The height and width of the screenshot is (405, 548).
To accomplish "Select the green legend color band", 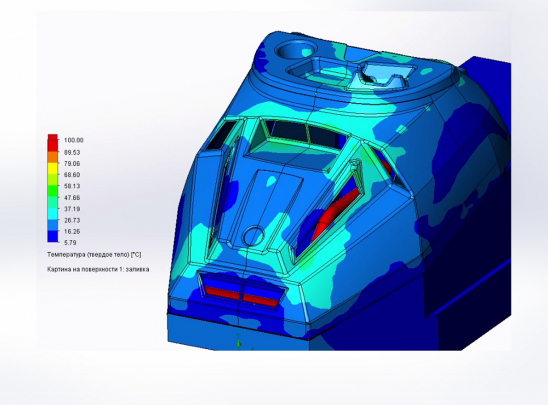I will point(53,190).
